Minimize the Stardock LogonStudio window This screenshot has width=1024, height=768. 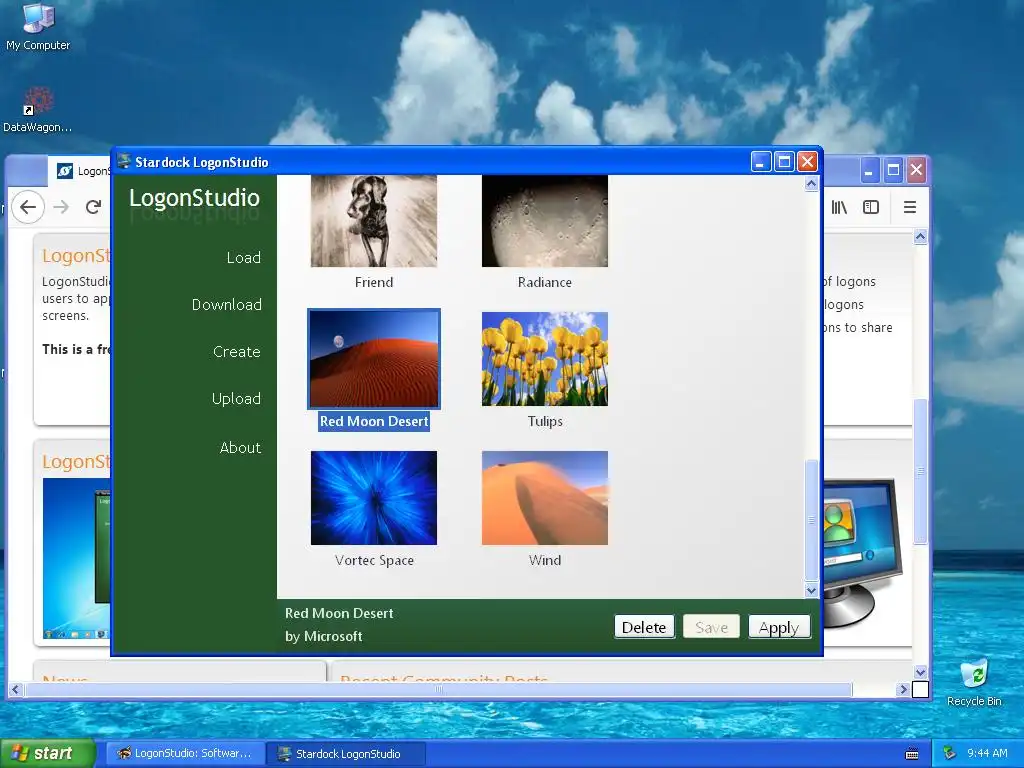760,161
